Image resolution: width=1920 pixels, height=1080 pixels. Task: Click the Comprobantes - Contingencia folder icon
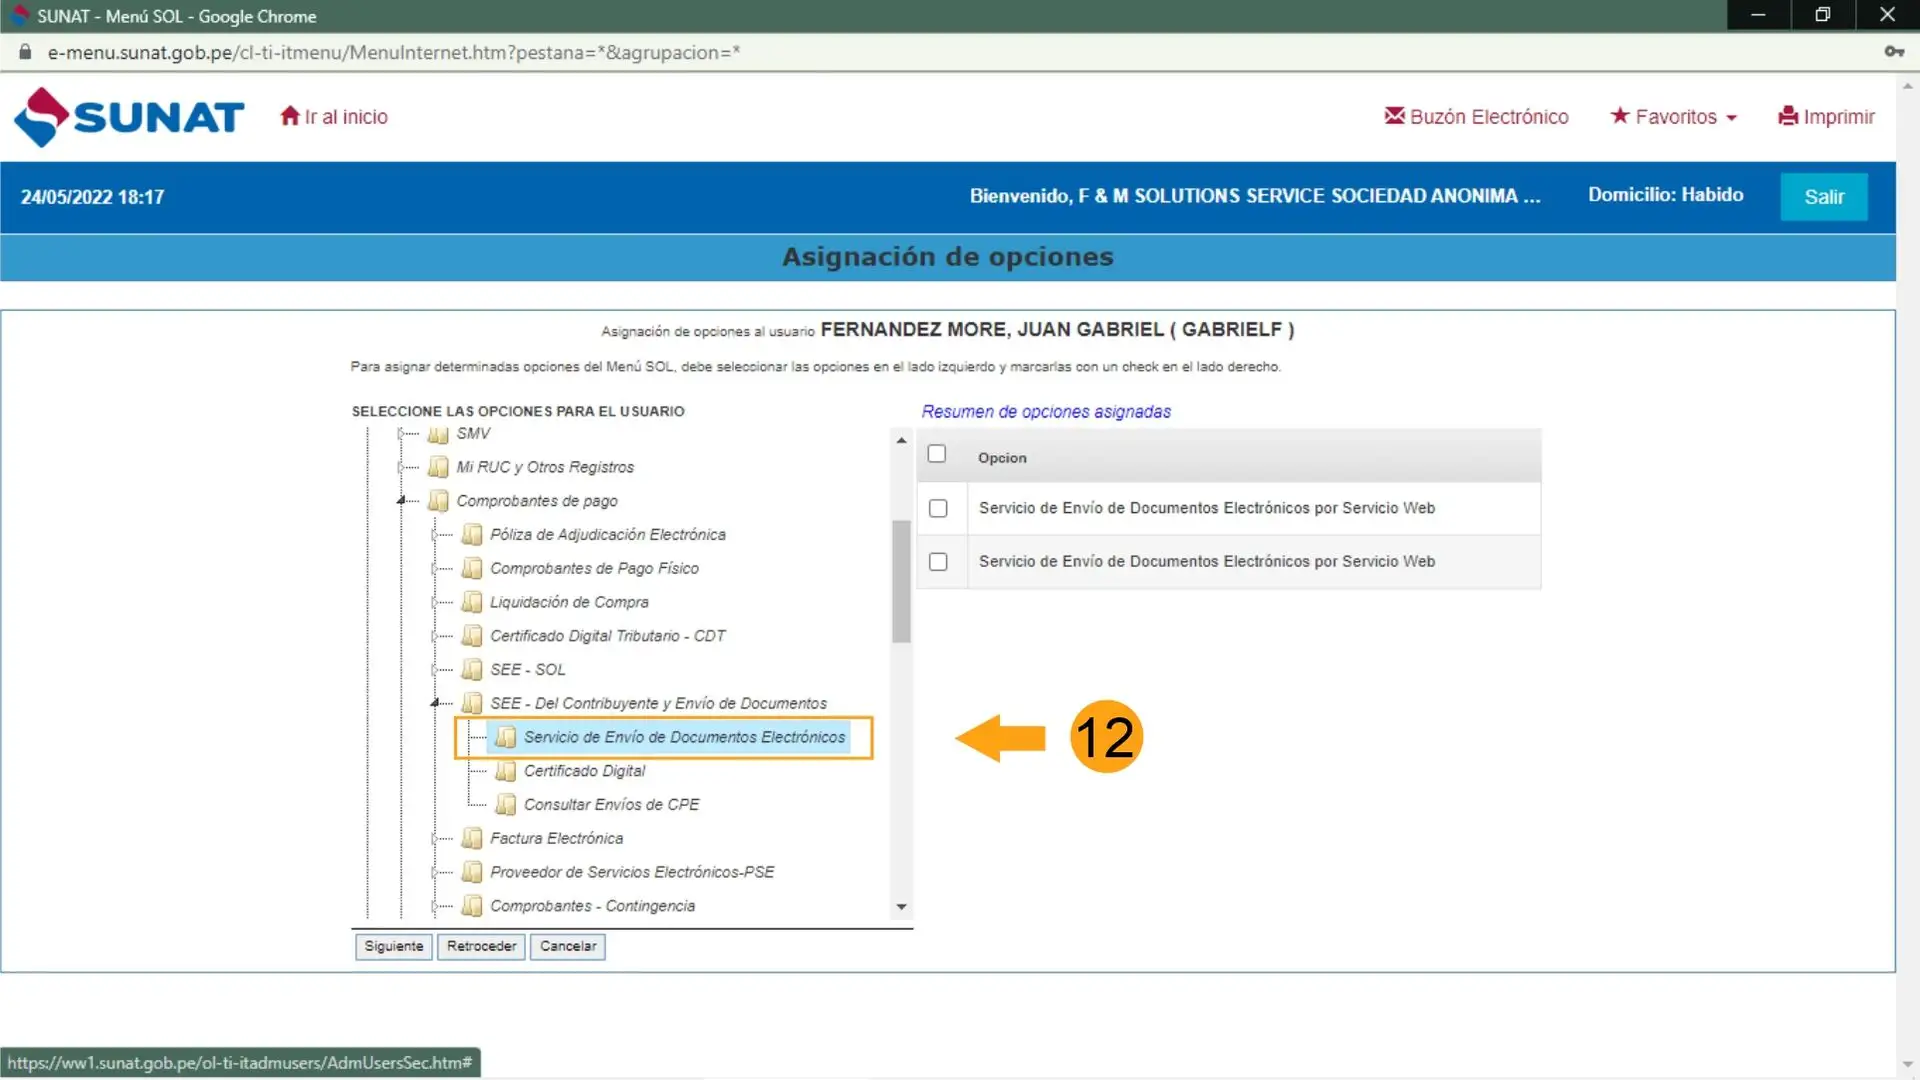(472, 906)
